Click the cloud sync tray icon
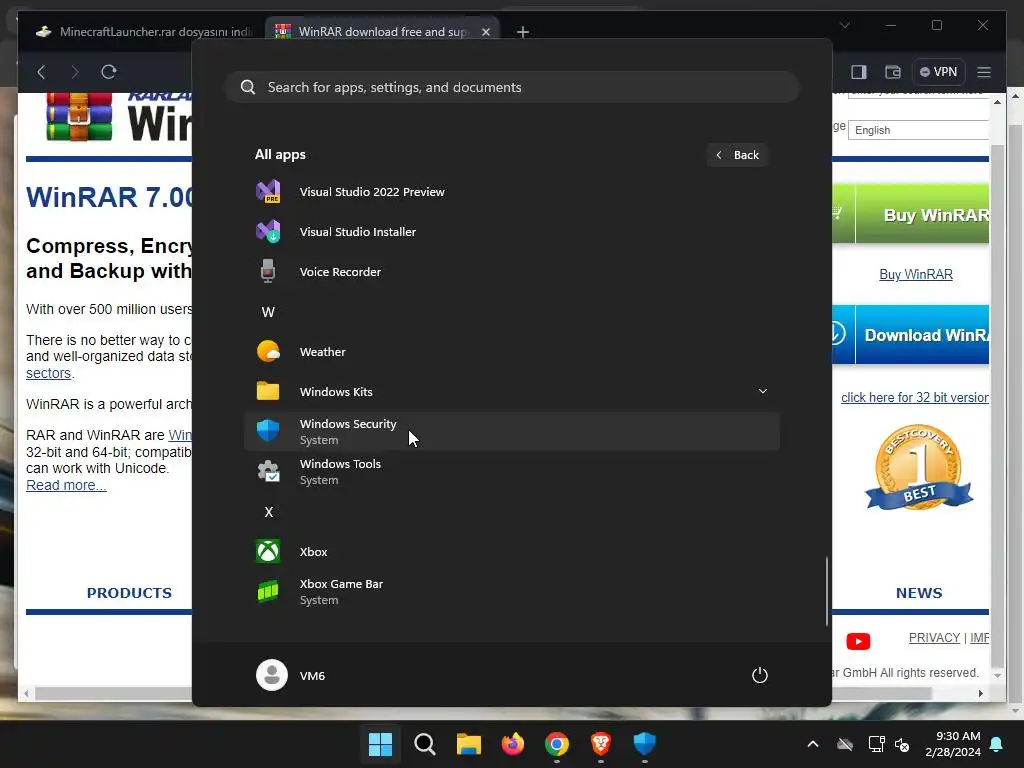Viewport: 1024px width, 768px height. [845, 744]
